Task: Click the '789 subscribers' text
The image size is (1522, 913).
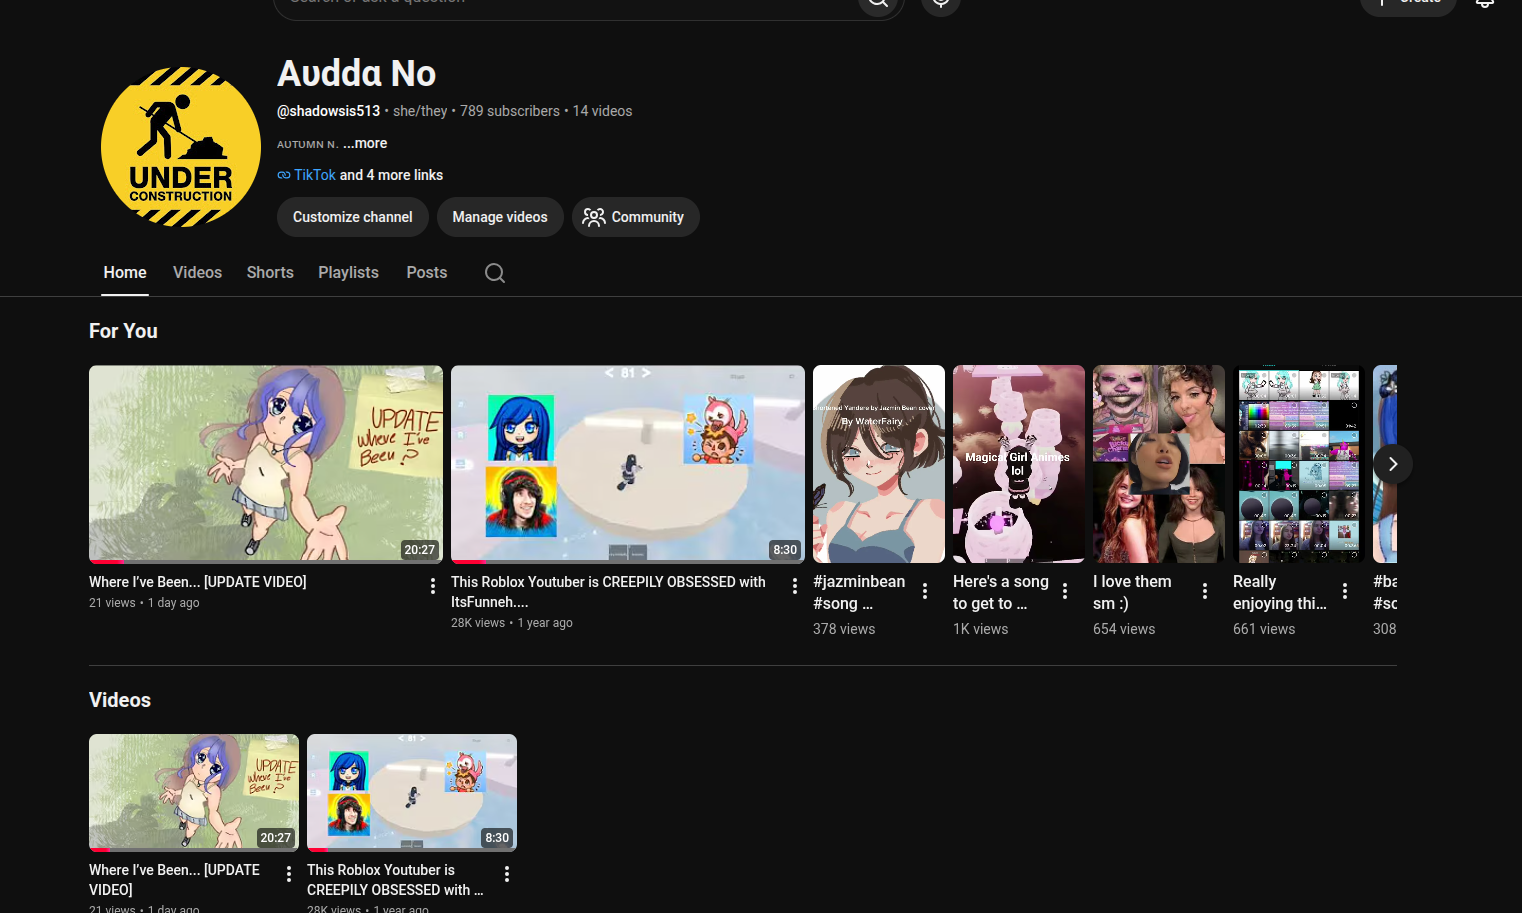Action: point(510,111)
